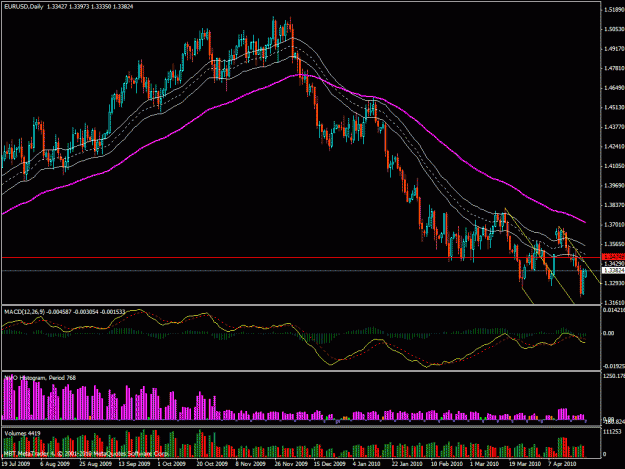
Task: Click the 13 Sep 2009 date label
Action: click(x=134, y=464)
